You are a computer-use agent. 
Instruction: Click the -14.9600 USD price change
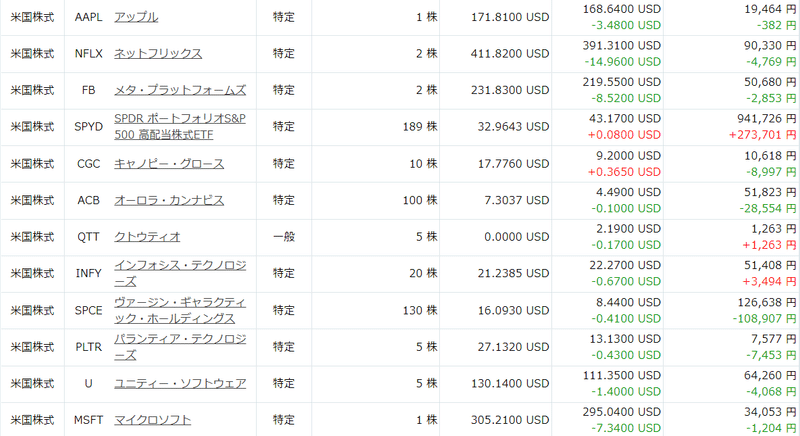pyautogui.click(x=622, y=62)
